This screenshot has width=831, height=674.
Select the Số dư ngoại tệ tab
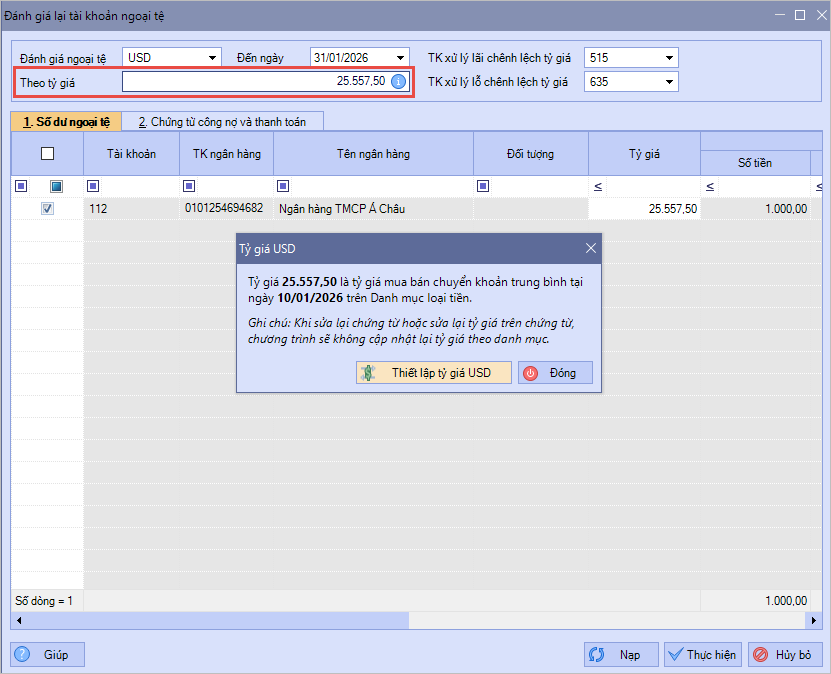pos(66,122)
